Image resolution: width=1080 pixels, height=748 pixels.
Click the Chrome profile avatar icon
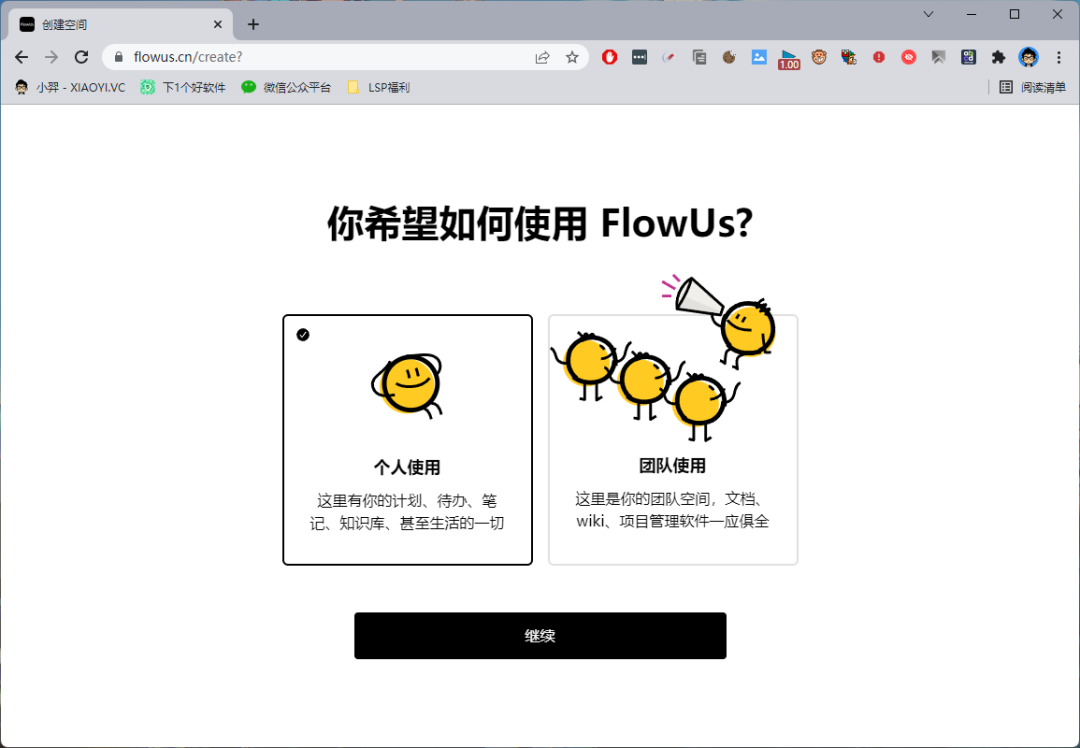[x=1029, y=57]
